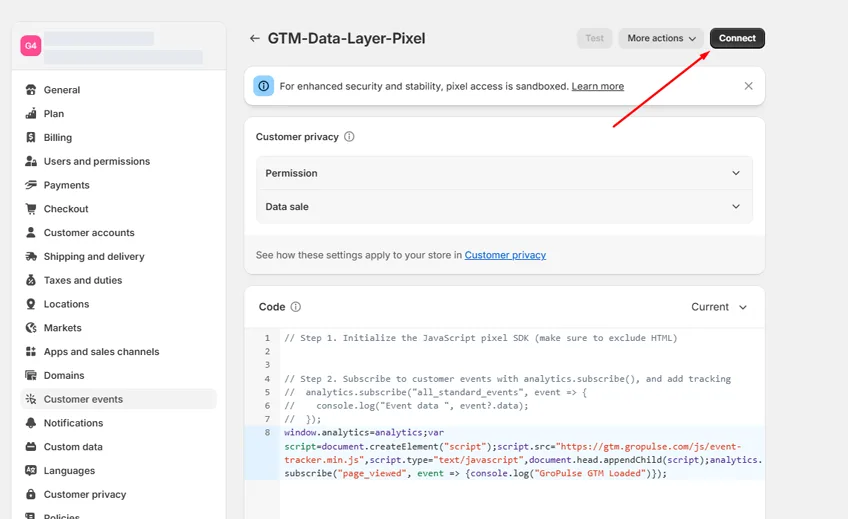Image resolution: width=848 pixels, height=519 pixels.
Task: Click the disabled Test button
Action: click(594, 38)
